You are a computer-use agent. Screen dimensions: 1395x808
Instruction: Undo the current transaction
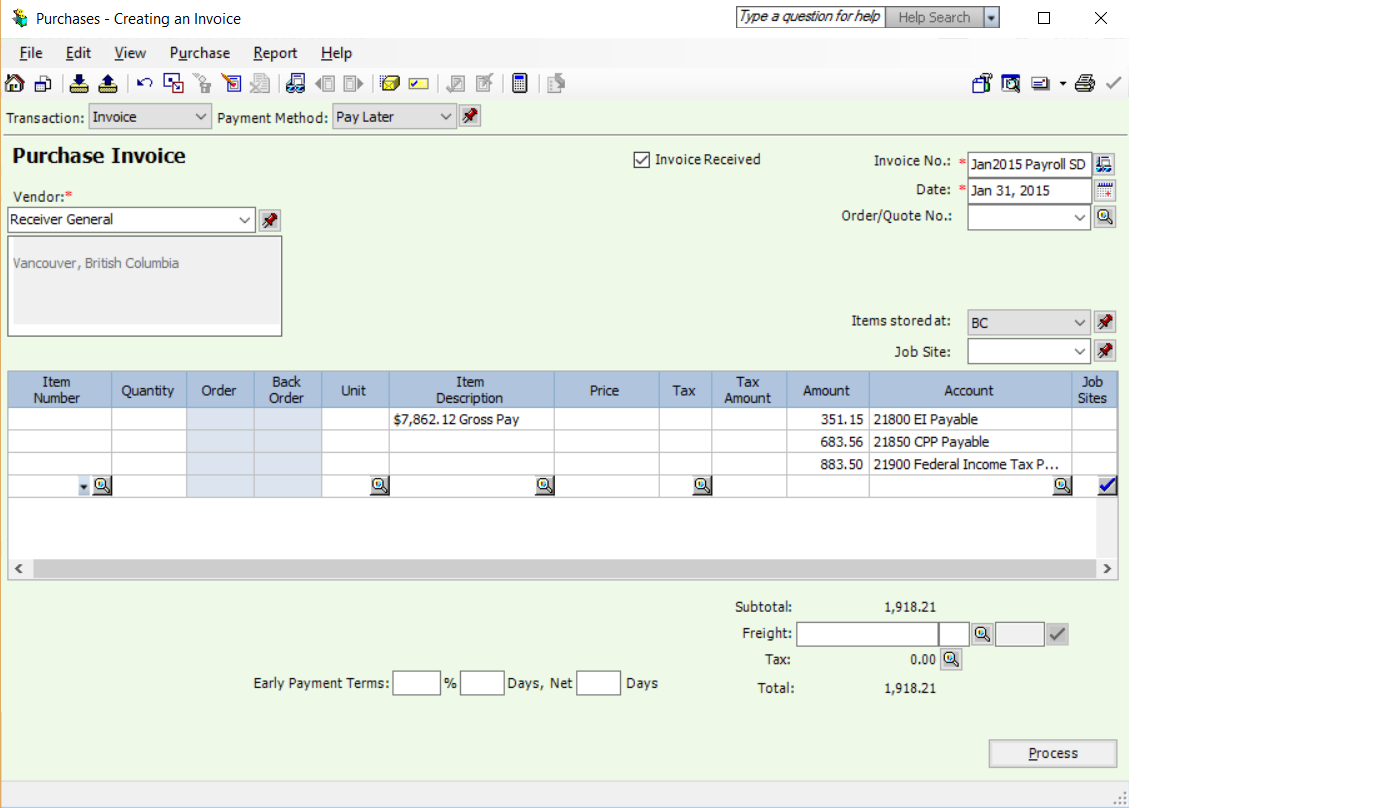click(x=145, y=84)
